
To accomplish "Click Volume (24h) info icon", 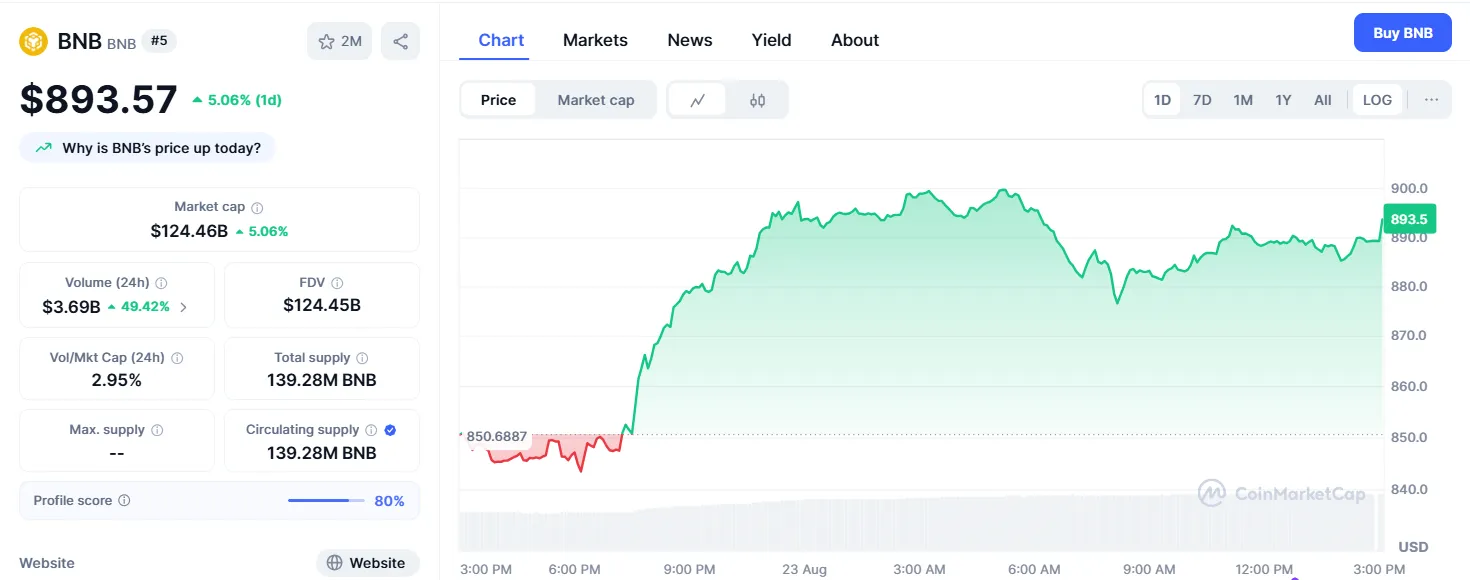I will pyautogui.click(x=161, y=283).
